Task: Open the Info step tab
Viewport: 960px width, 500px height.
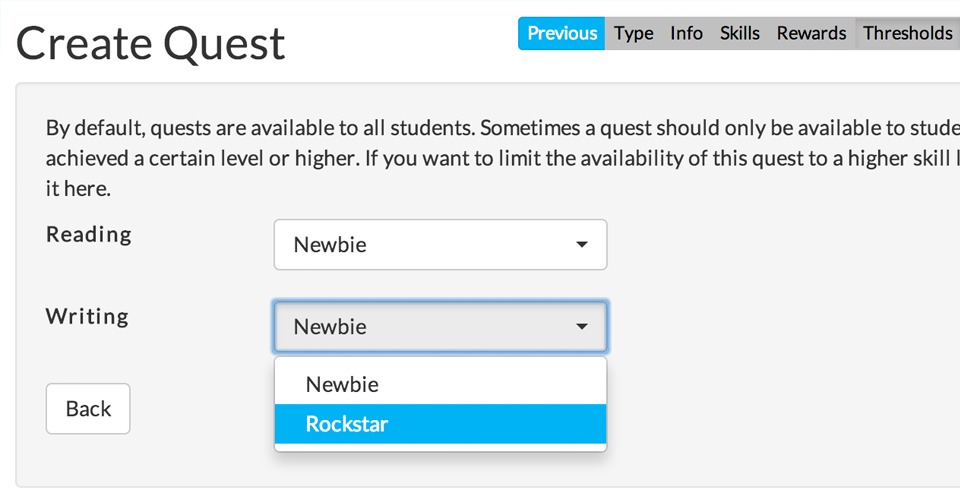Action: (x=686, y=33)
